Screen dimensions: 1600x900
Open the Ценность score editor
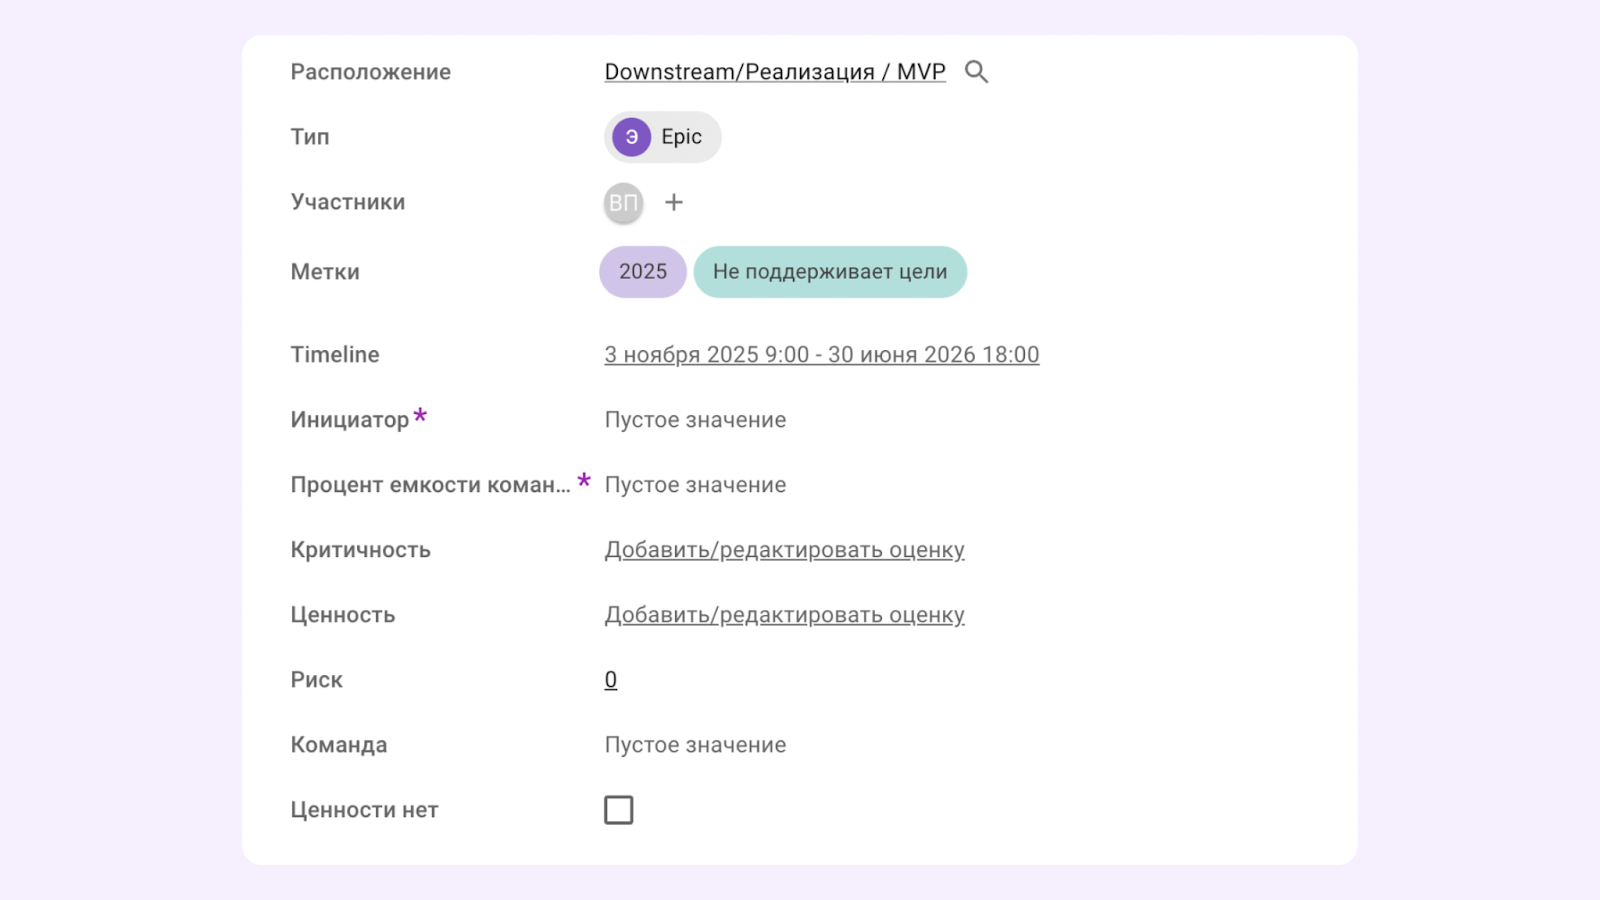pyautogui.click(x=784, y=614)
